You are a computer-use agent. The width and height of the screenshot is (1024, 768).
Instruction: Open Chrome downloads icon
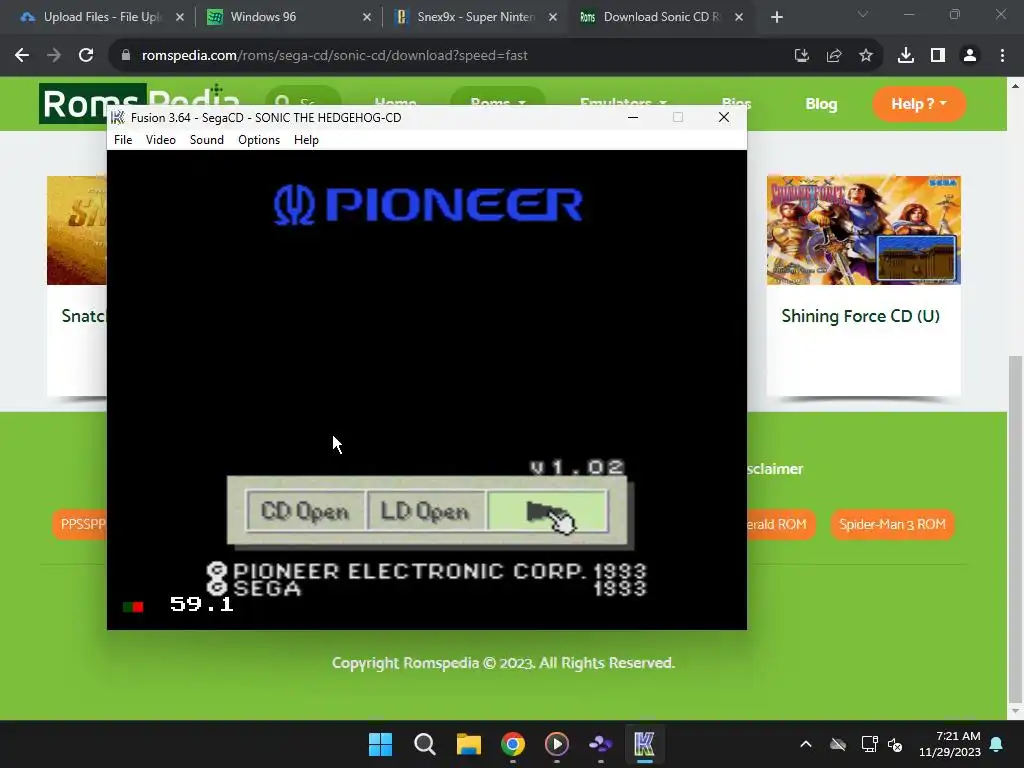click(906, 56)
